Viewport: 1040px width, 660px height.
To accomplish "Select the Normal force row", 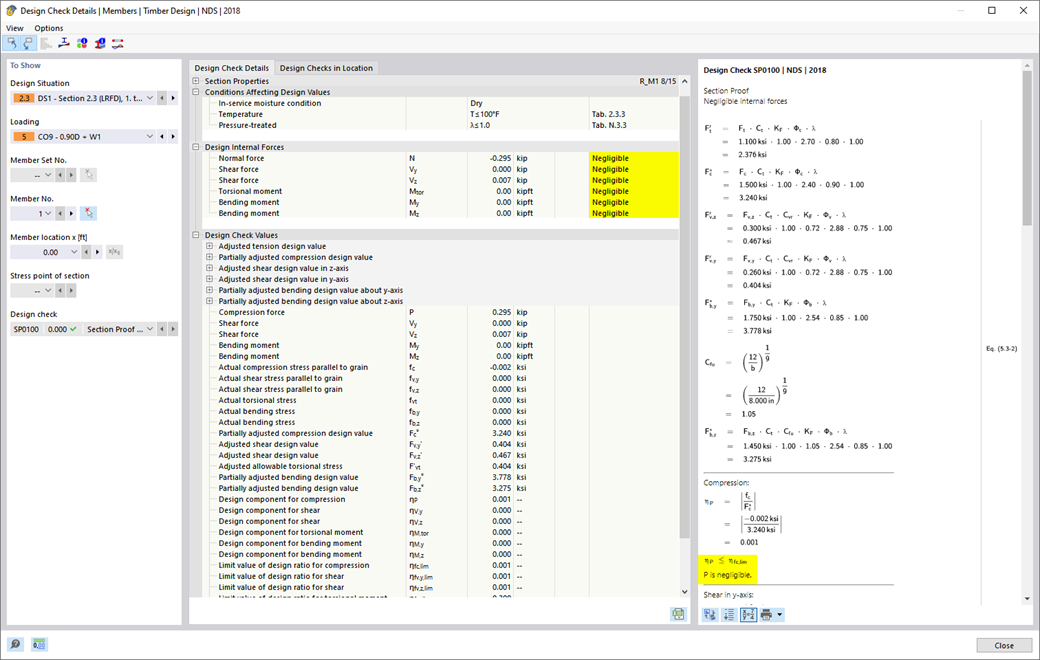I will 442,159.
